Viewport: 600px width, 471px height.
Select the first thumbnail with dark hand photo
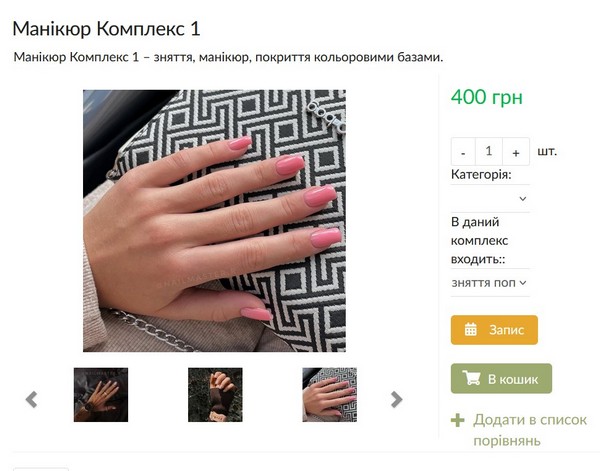point(101,395)
